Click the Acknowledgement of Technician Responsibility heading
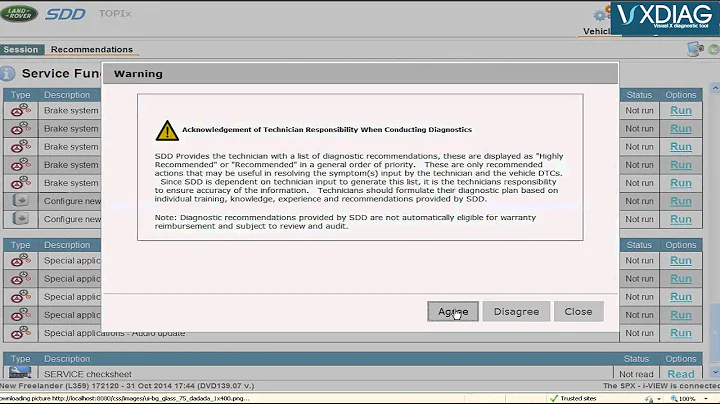Image resolution: width=720 pixels, height=404 pixels. tap(327, 130)
